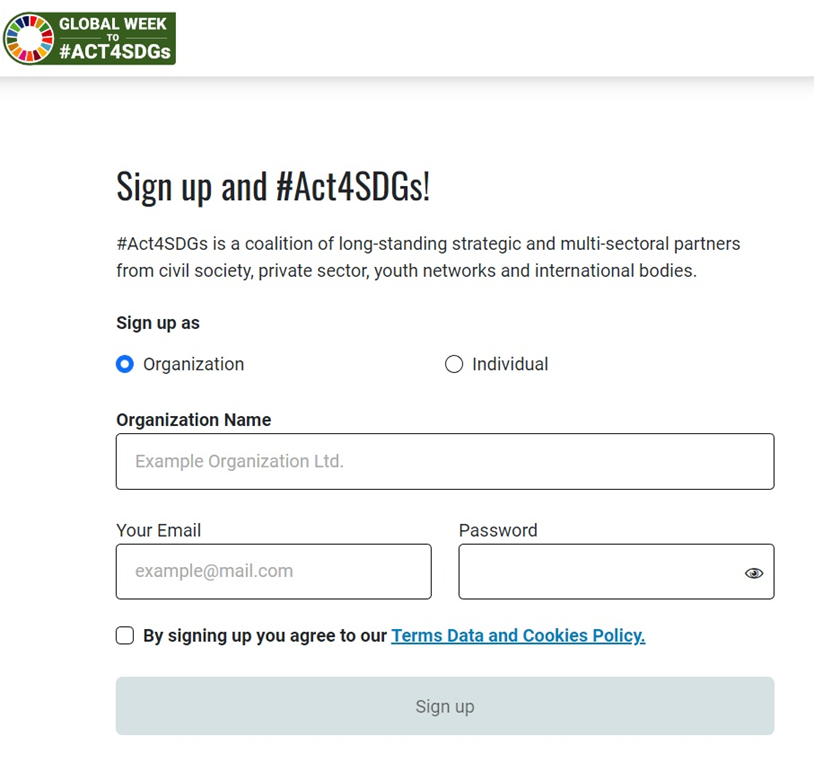The width and height of the screenshot is (814, 763).
Task: Click the "Organization Name" field label
Action: [193, 420]
